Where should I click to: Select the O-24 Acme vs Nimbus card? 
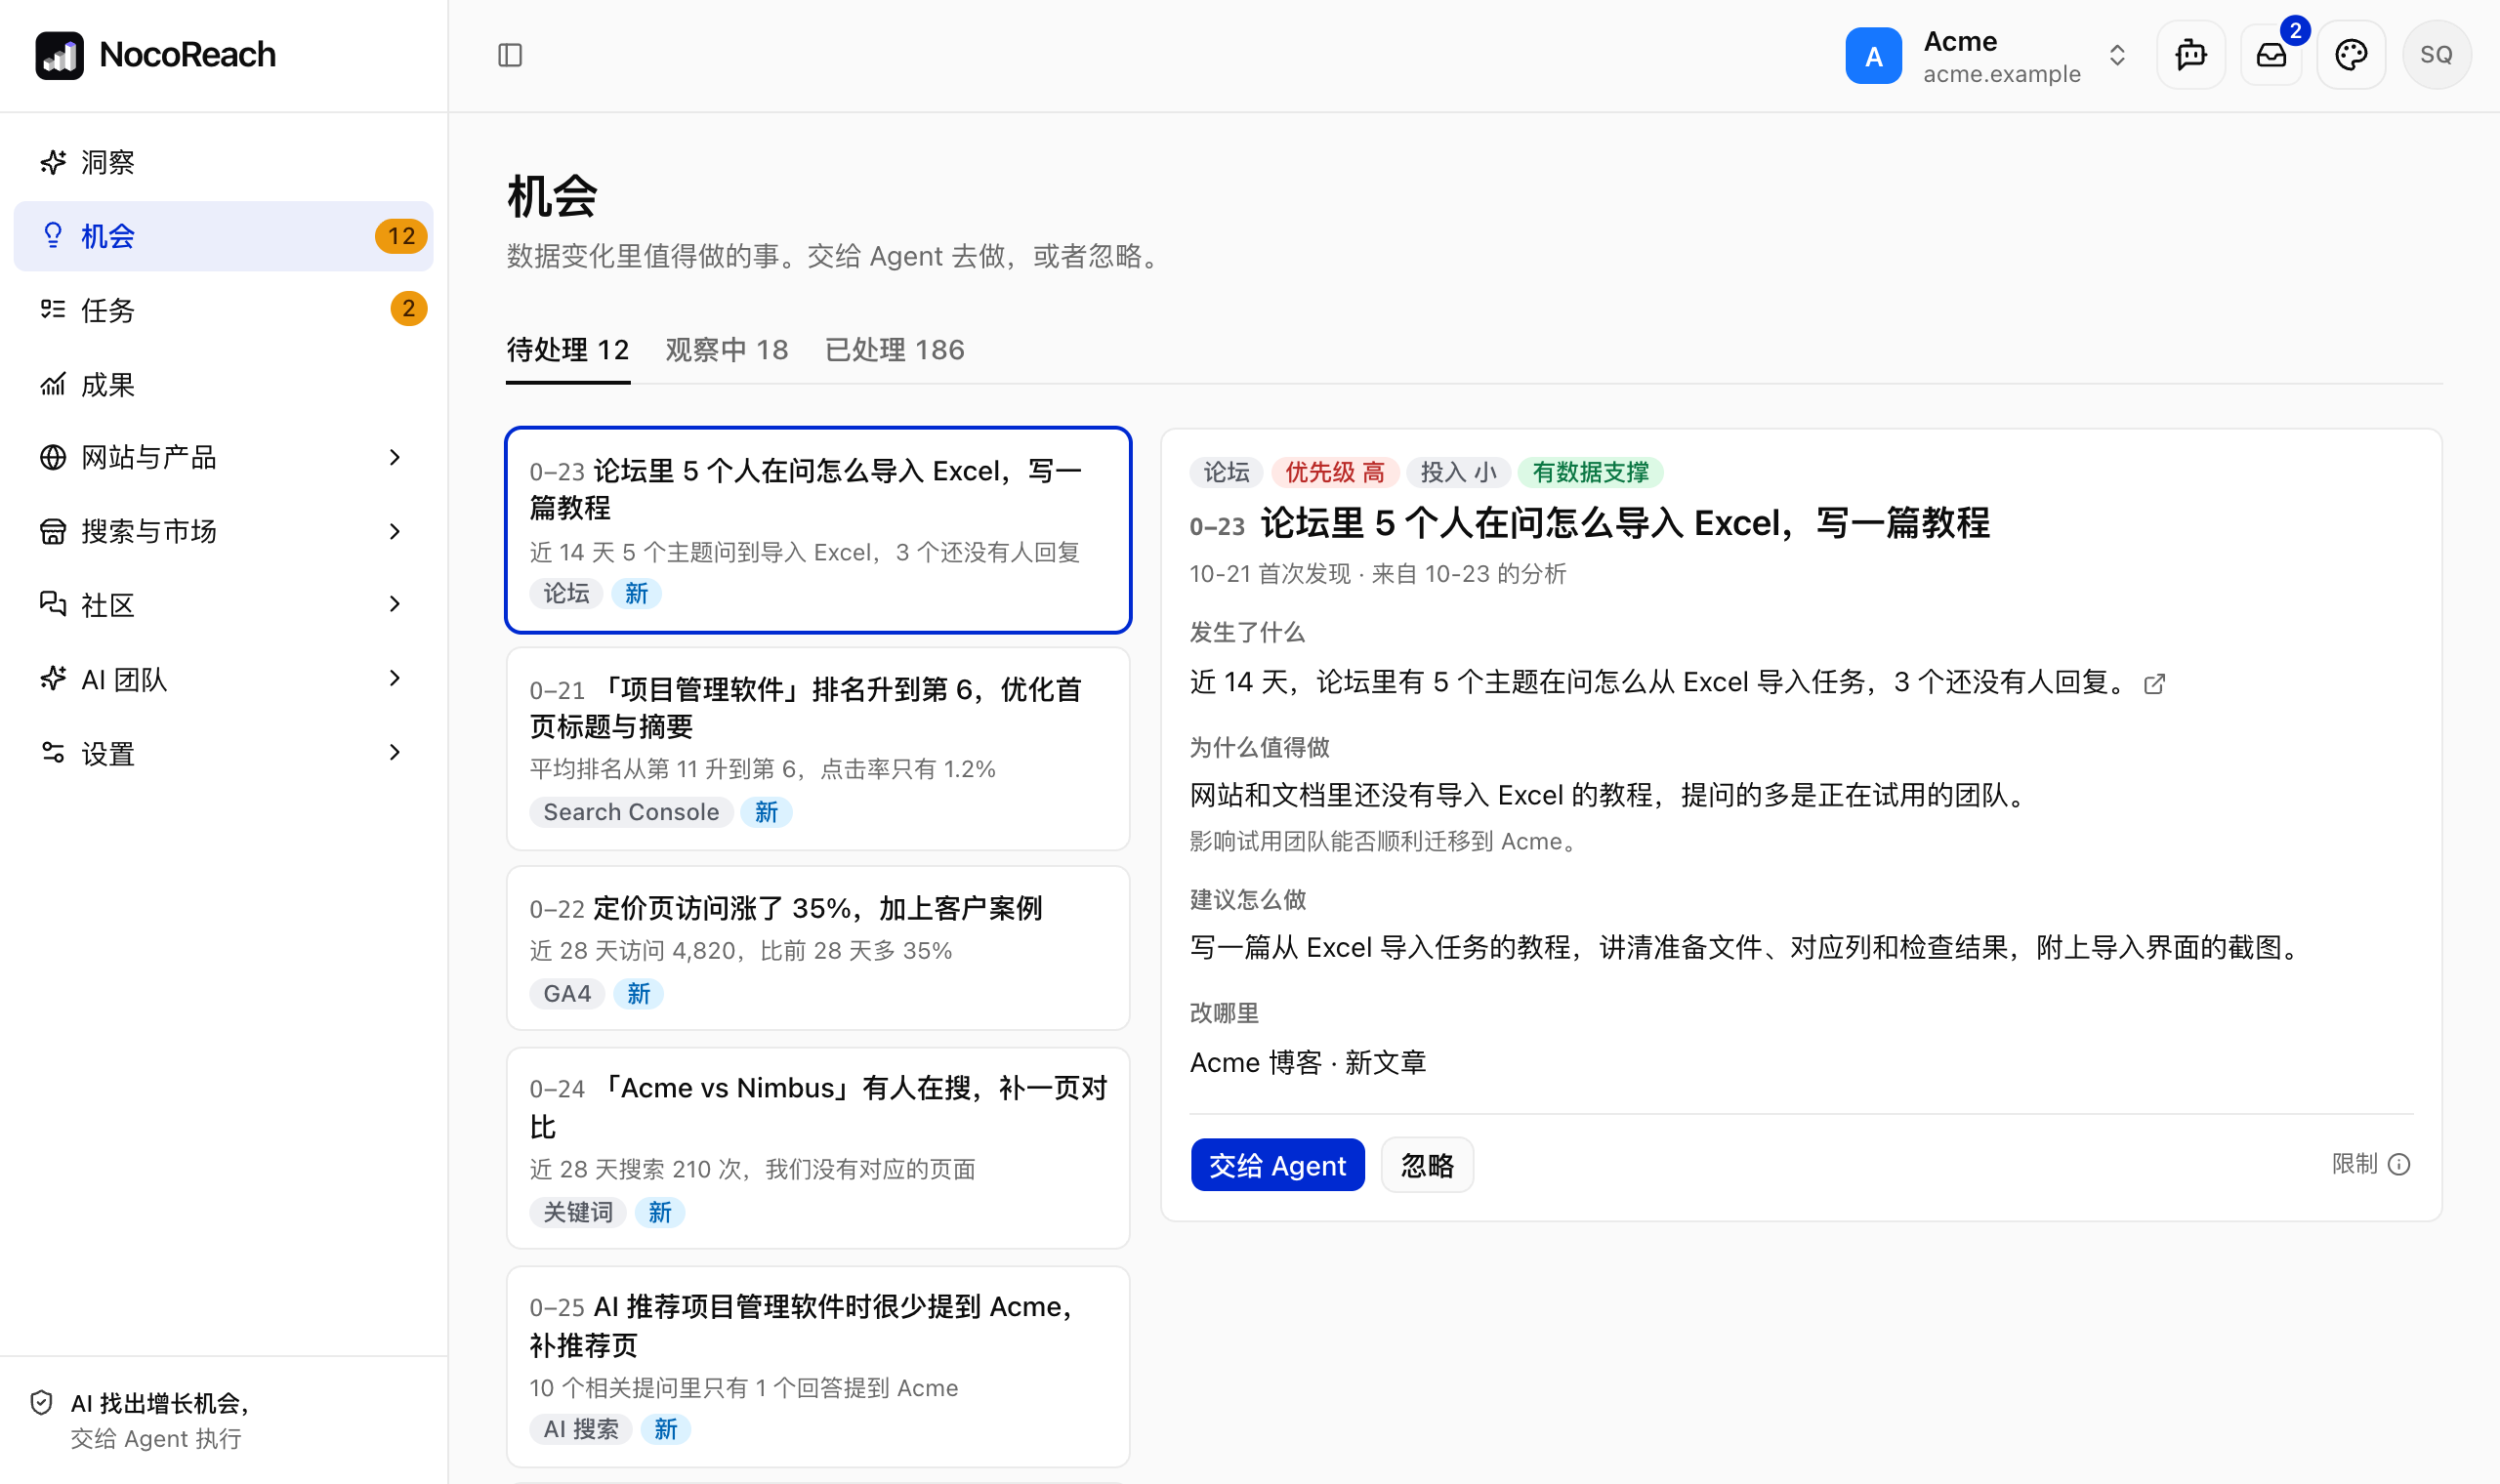(x=818, y=1148)
